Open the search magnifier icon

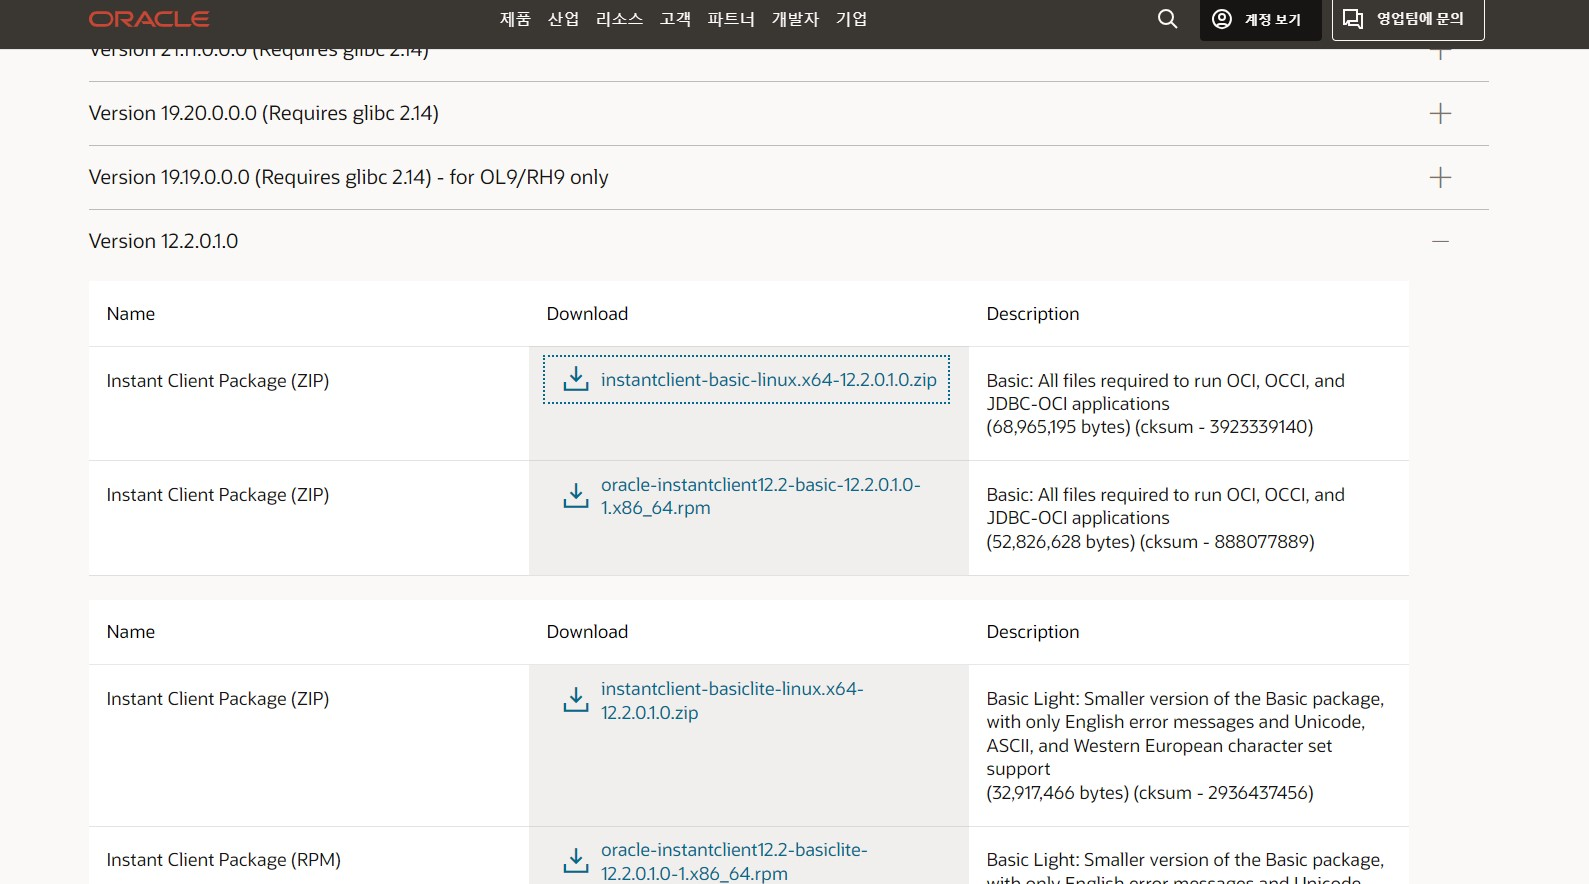pyautogui.click(x=1167, y=19)
